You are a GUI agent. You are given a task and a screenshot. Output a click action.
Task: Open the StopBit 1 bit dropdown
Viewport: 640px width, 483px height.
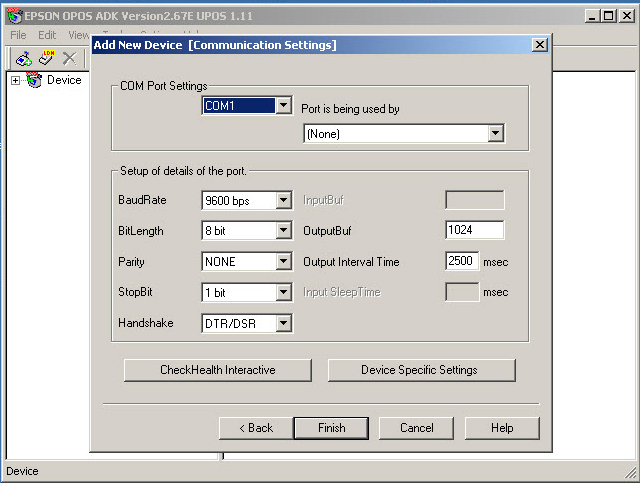pyautogui.click(x=283, y=292)
